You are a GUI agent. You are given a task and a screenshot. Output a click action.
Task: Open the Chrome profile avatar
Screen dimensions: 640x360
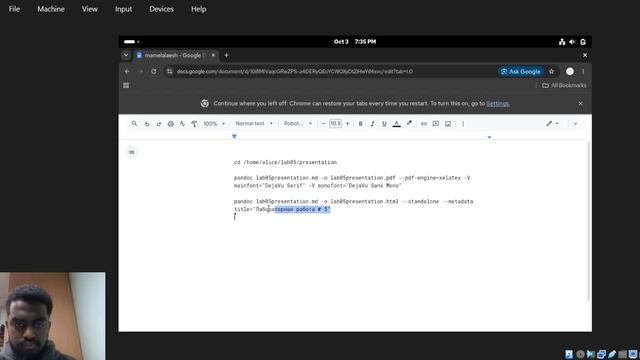click(570, 71)
